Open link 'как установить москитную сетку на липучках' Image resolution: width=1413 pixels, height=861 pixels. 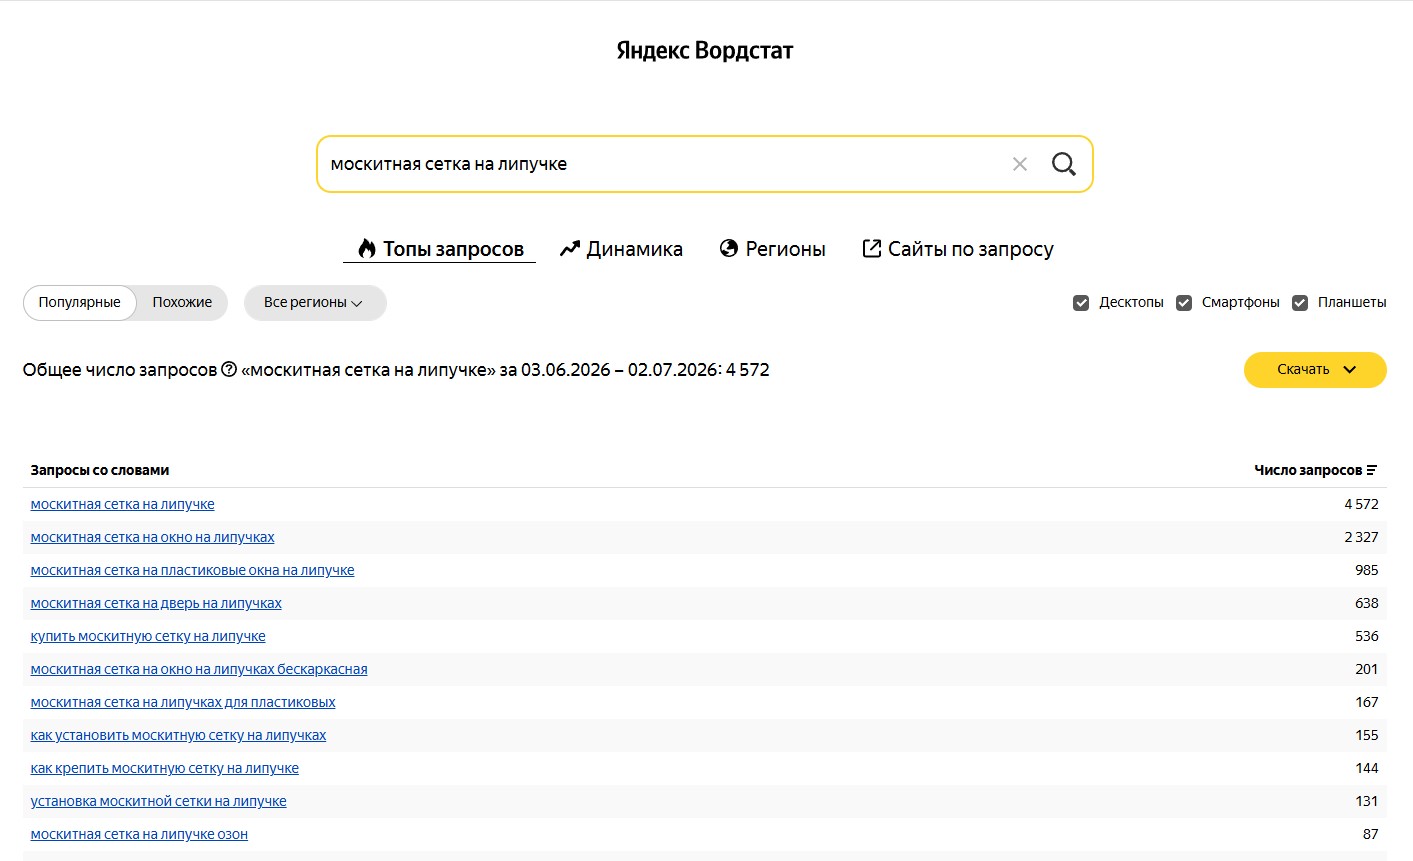tap(179, 736)
